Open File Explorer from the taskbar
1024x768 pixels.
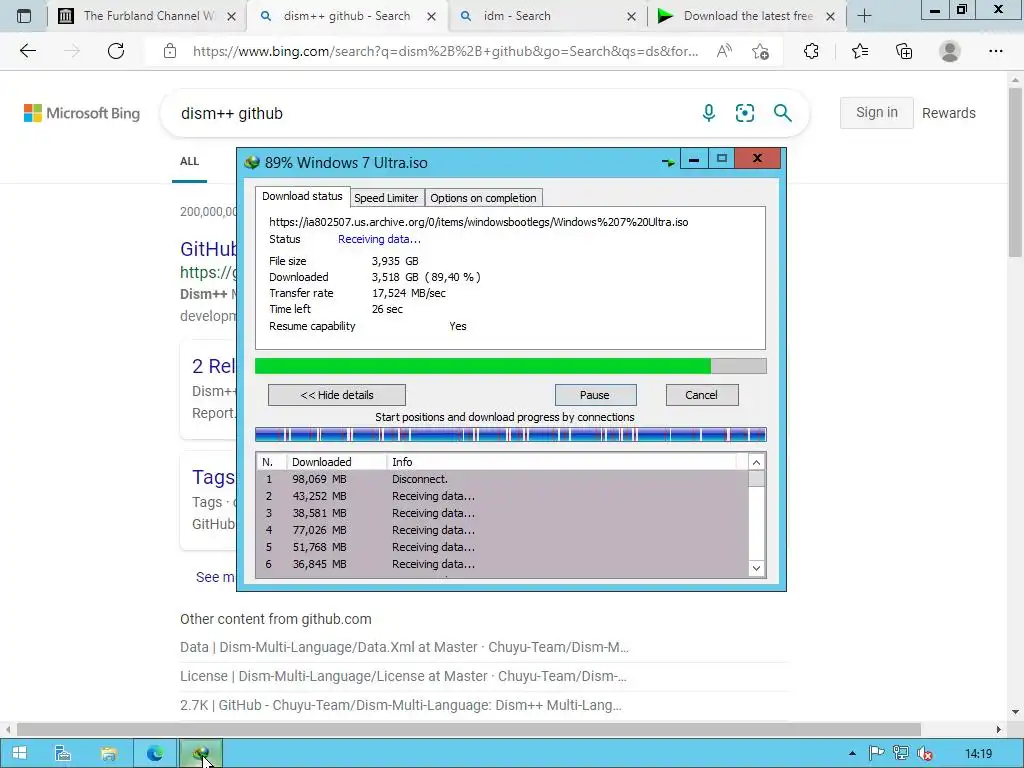click(x=108, y=753)
